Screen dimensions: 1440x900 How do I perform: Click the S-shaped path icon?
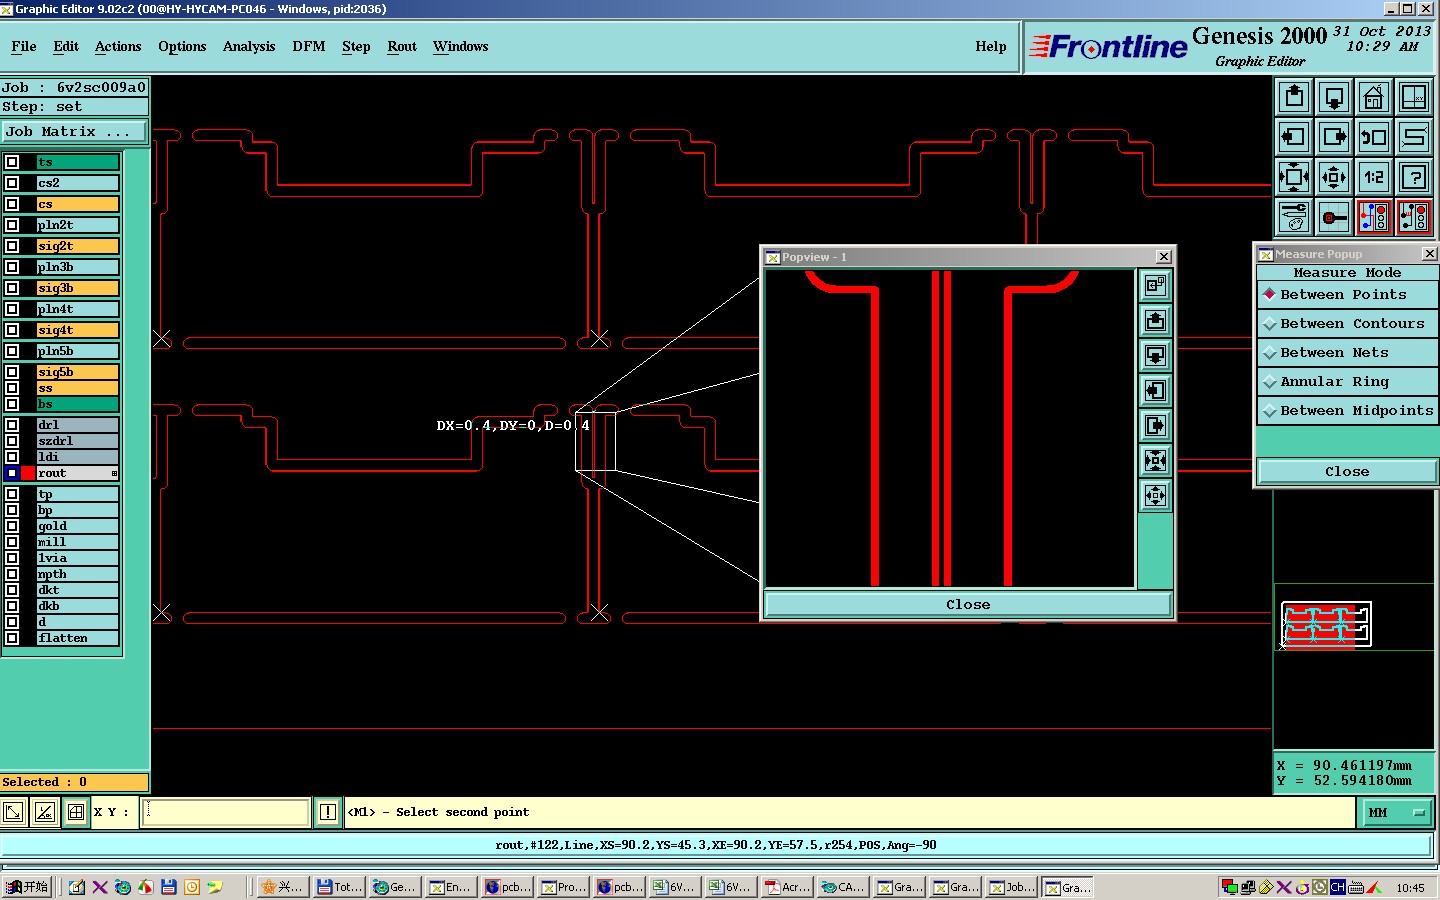(x=1414, y=137)
